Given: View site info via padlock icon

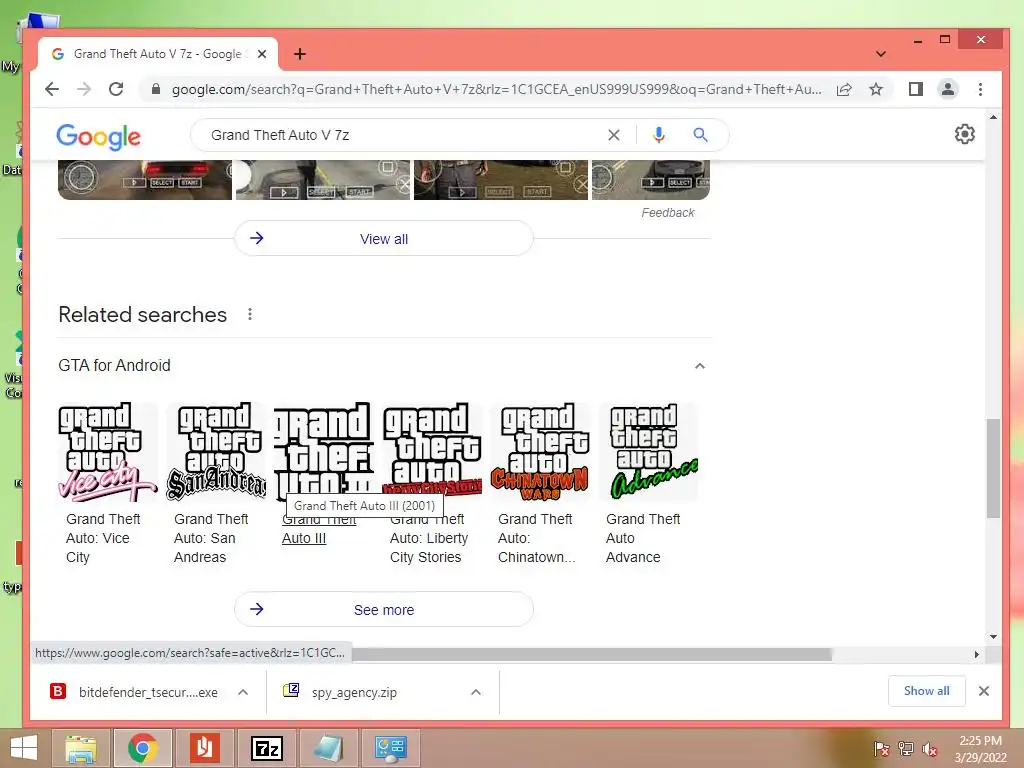Looking at the screenshot, I should coord(155,89).
